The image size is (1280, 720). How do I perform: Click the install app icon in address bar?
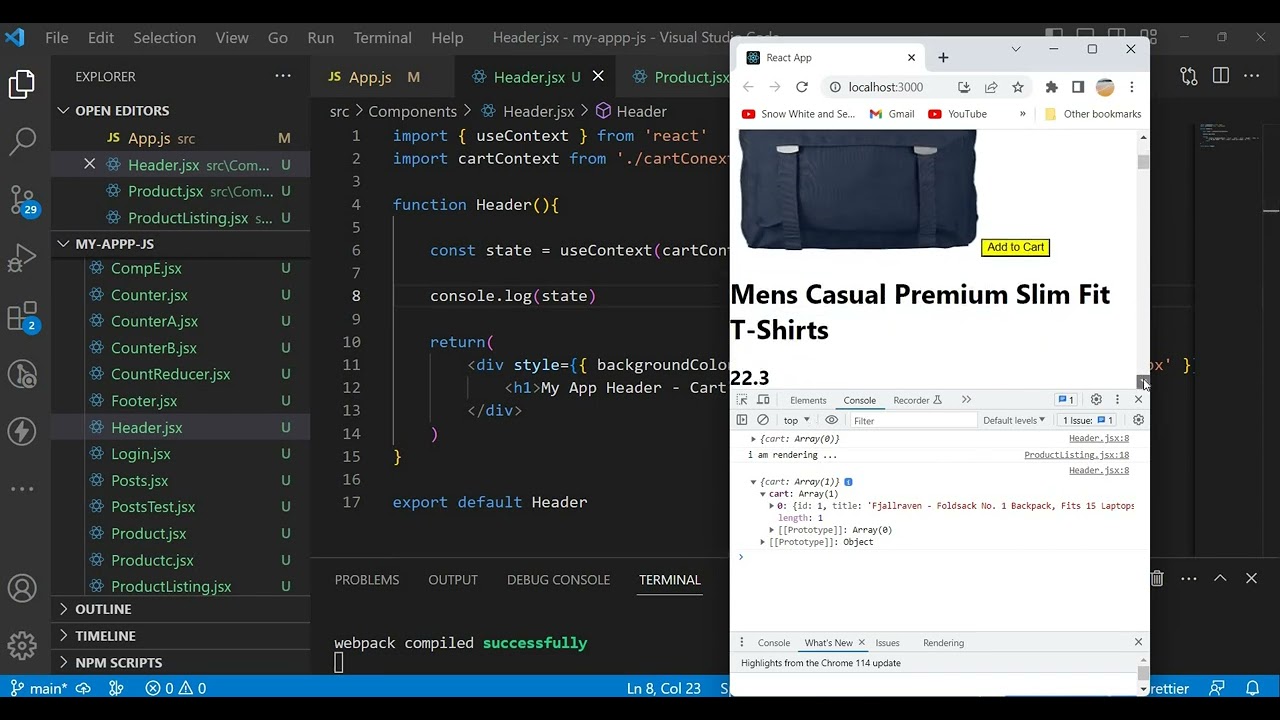(x=964, y=87)
